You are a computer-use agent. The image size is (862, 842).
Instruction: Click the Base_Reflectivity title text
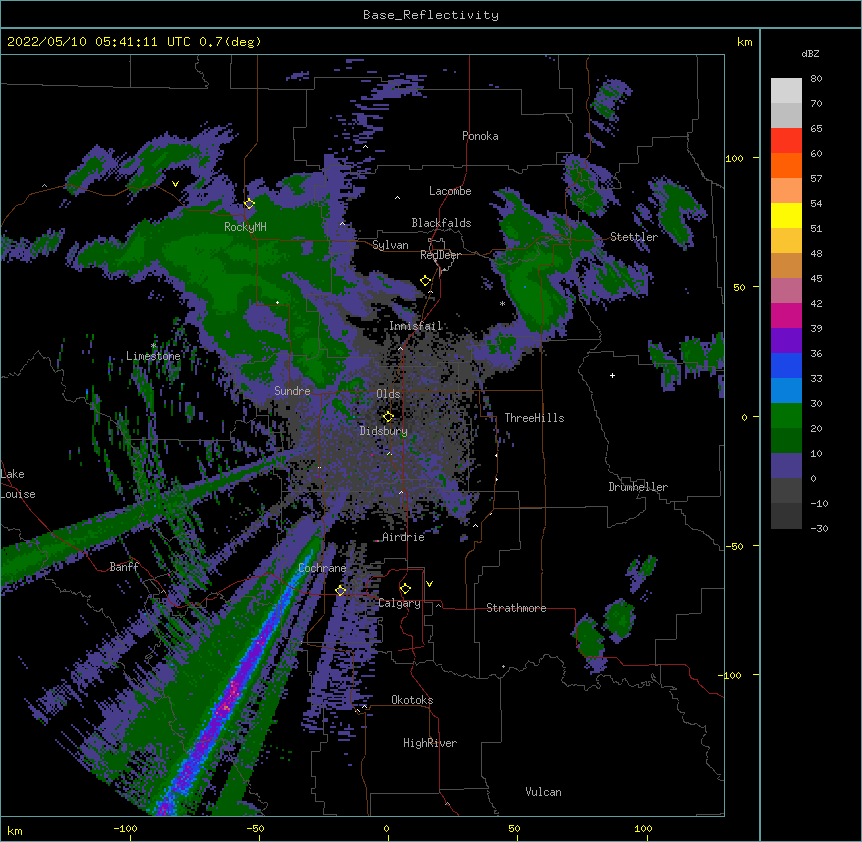point(431,15)
